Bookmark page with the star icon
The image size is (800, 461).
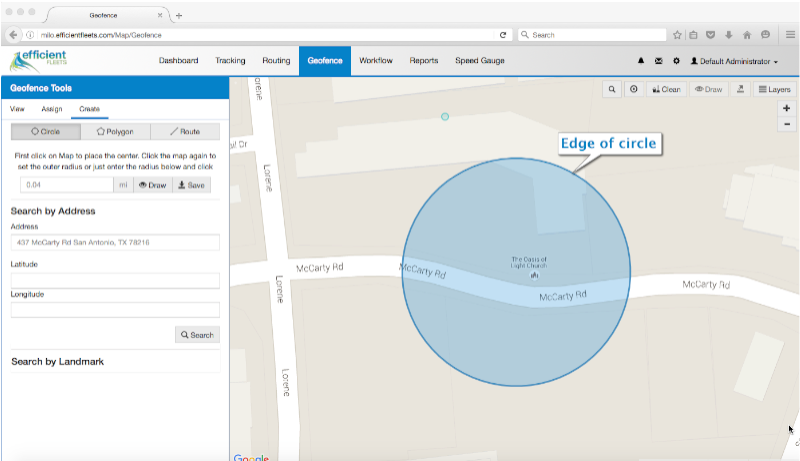pos(677,35)
